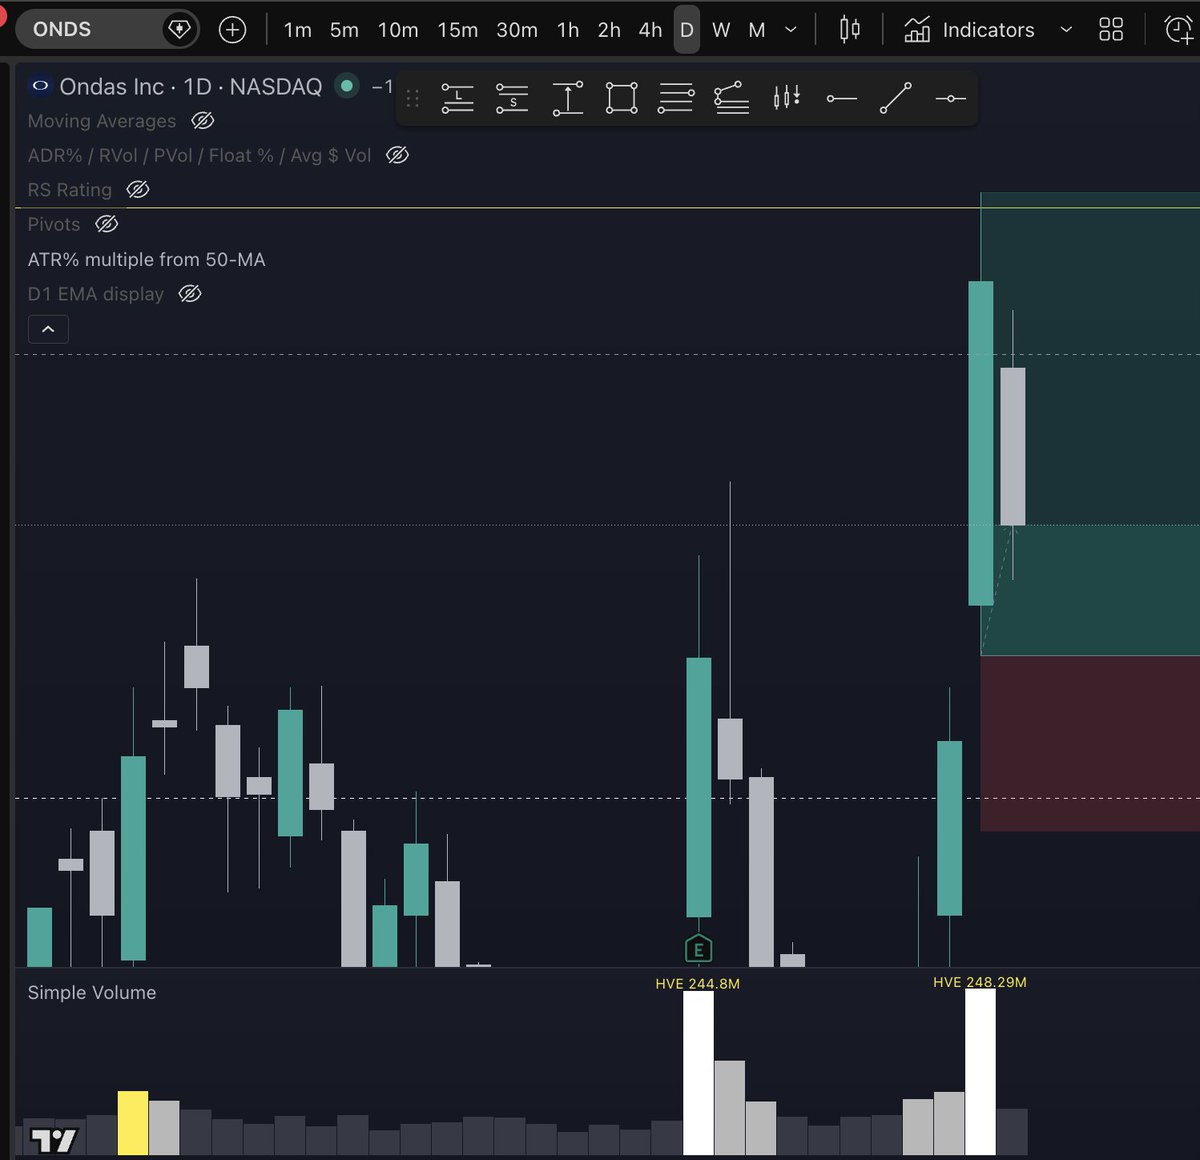The image size is (1200, 1160).
Task: Click the D1 EMA display label
Action: pos(96,294)
